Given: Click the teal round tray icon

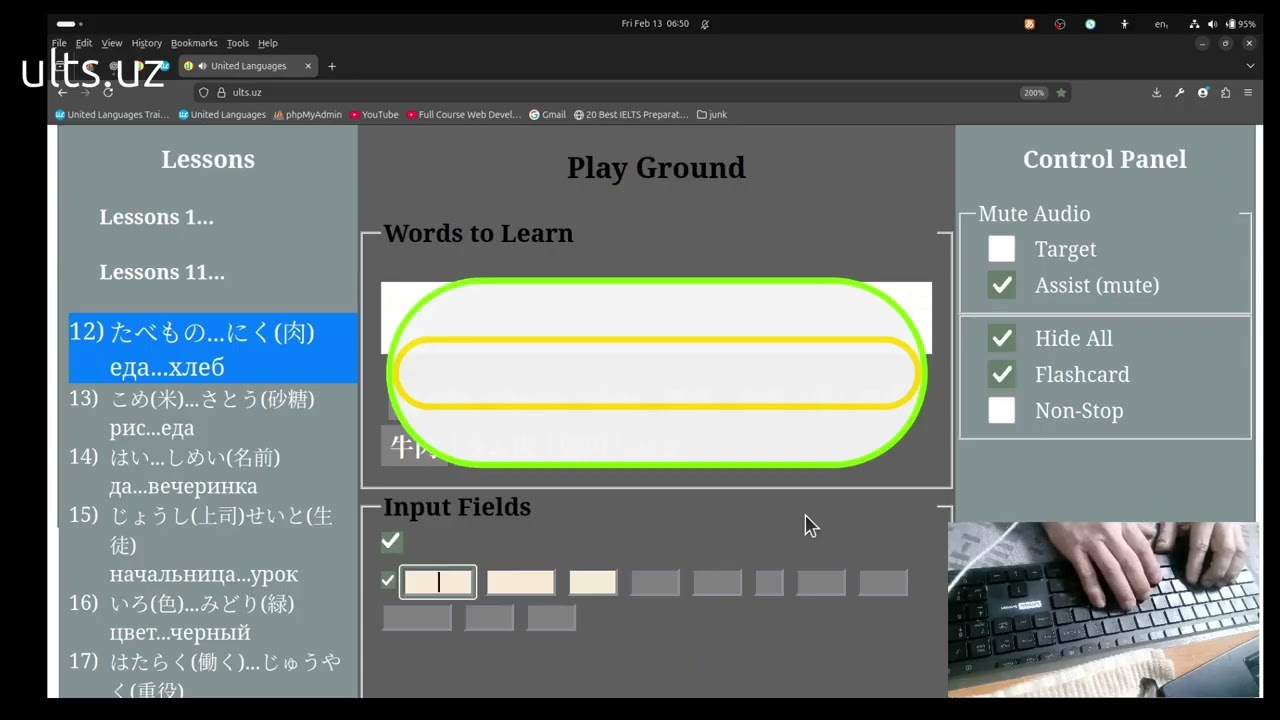Looking at the screenshot, I should click(1090, 24).
